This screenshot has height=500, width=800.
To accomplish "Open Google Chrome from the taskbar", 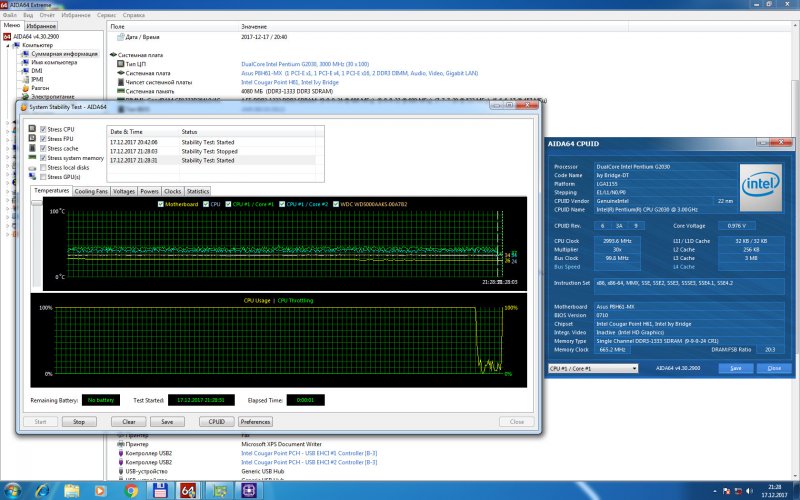I will pyautogui.click(x=131, y=490).
